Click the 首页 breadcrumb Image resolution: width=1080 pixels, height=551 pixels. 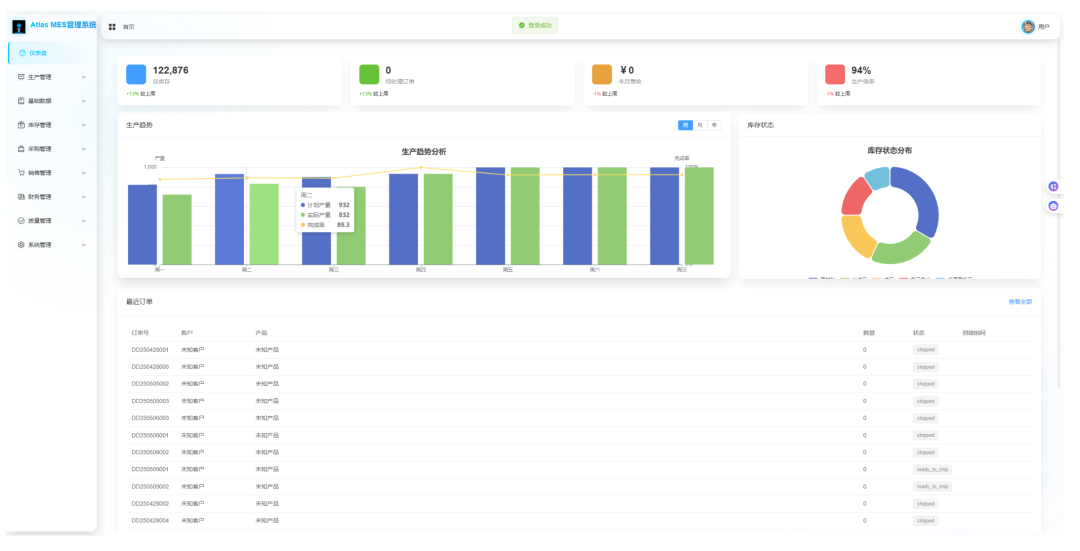(x=129, y=27)
